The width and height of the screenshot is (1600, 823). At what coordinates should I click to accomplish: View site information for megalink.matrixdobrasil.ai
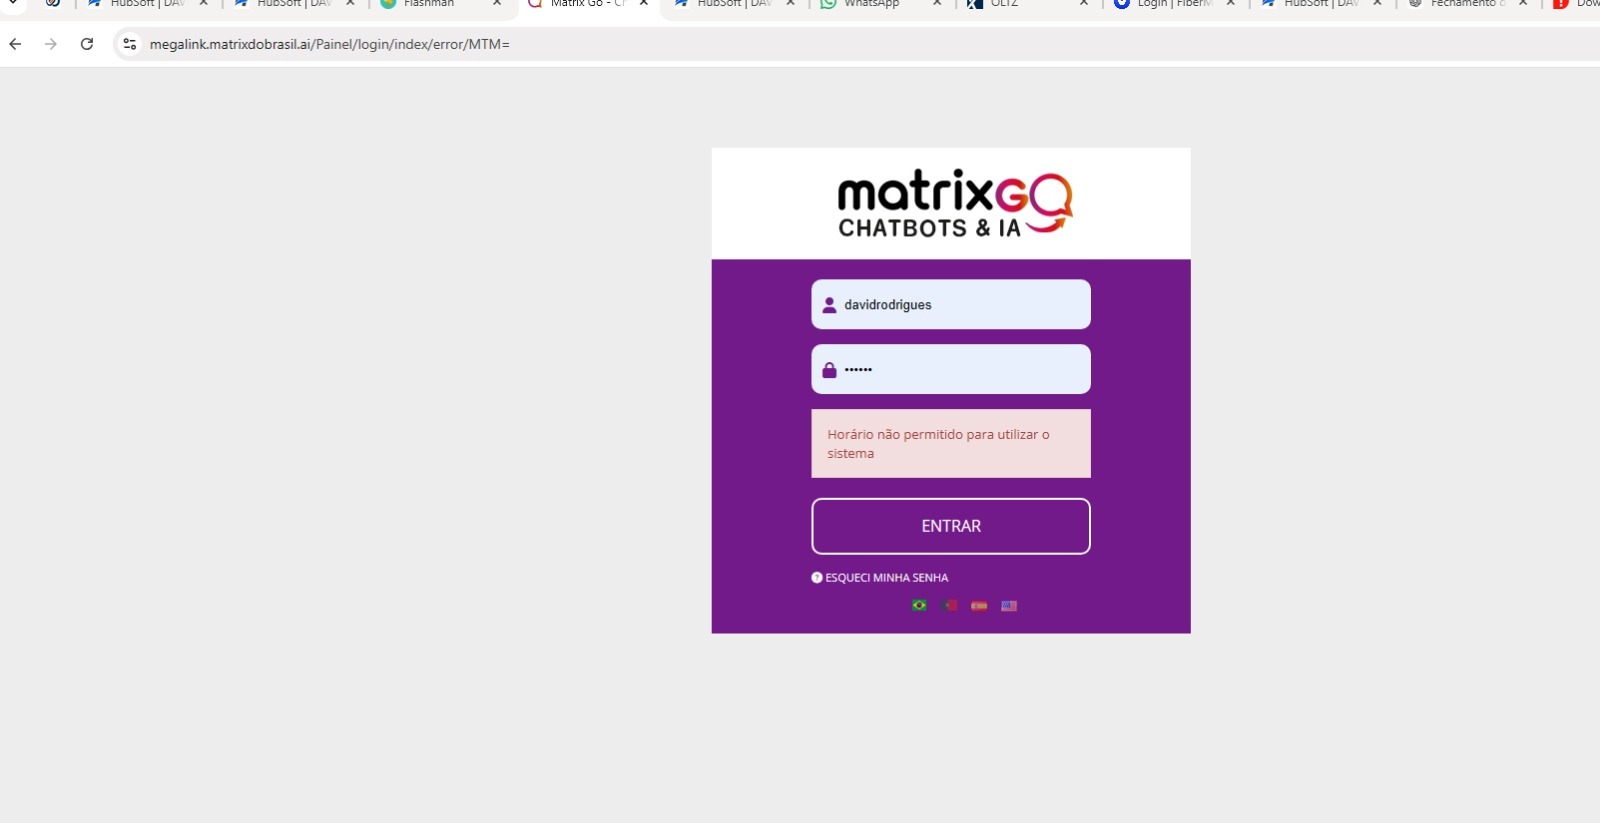(x=130, y=44)
